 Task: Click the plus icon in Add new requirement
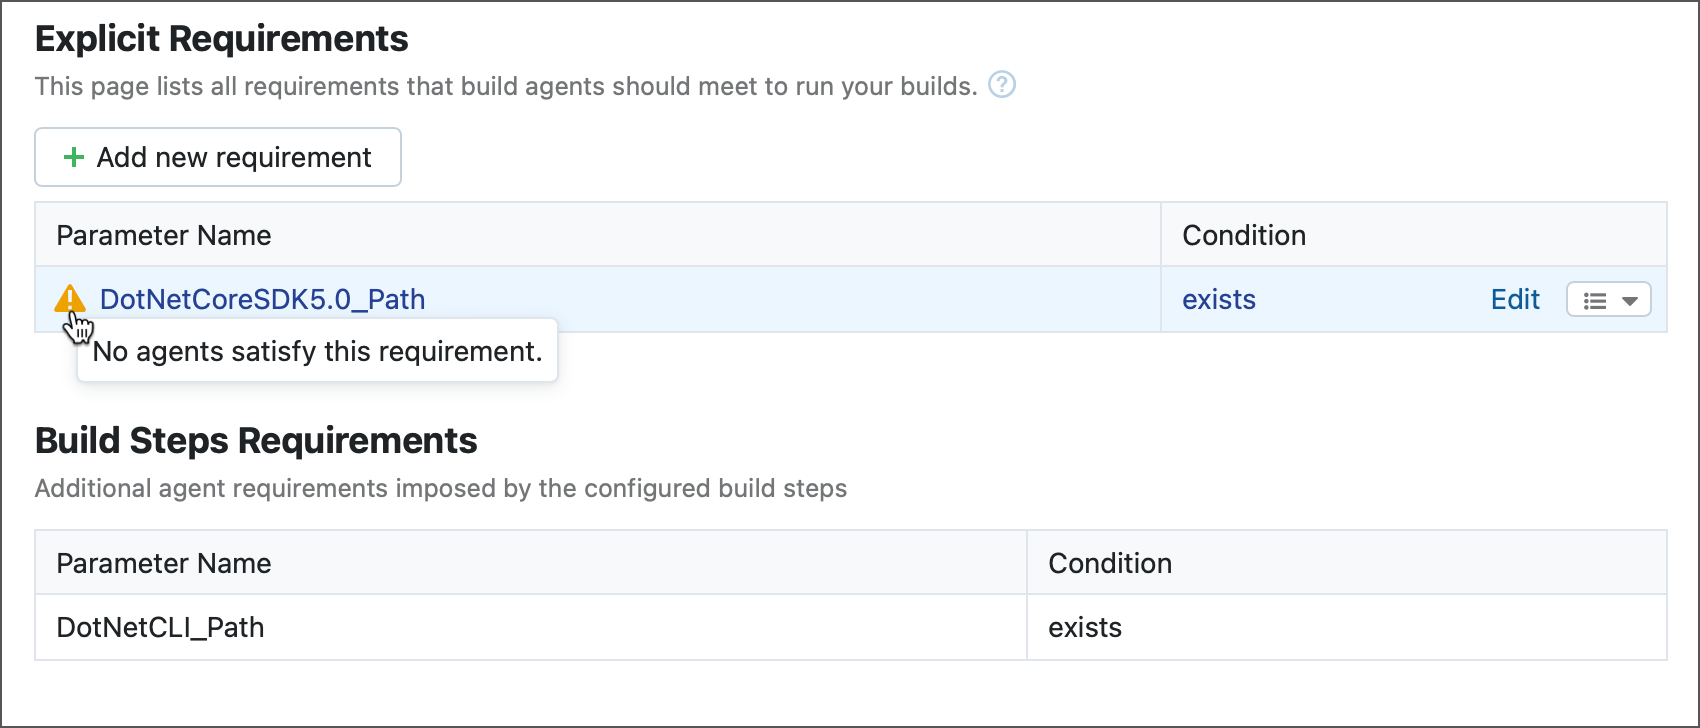pyautogui.click(x=73, y=157)
